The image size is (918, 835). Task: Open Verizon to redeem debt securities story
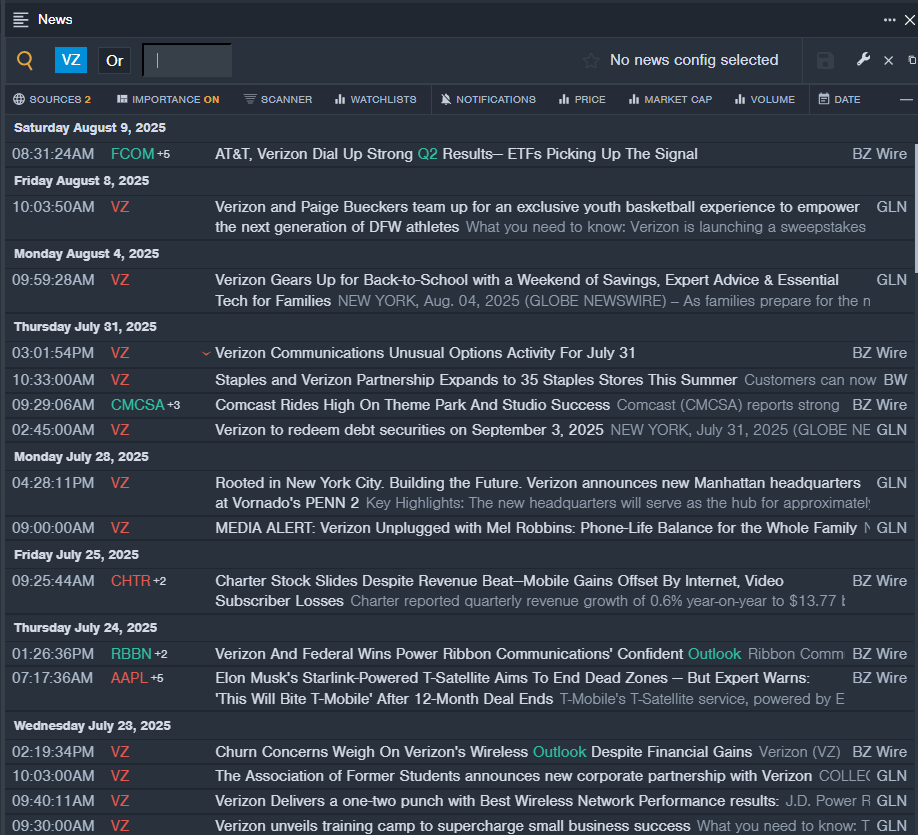pyautogui.click(x=409, y=430)
